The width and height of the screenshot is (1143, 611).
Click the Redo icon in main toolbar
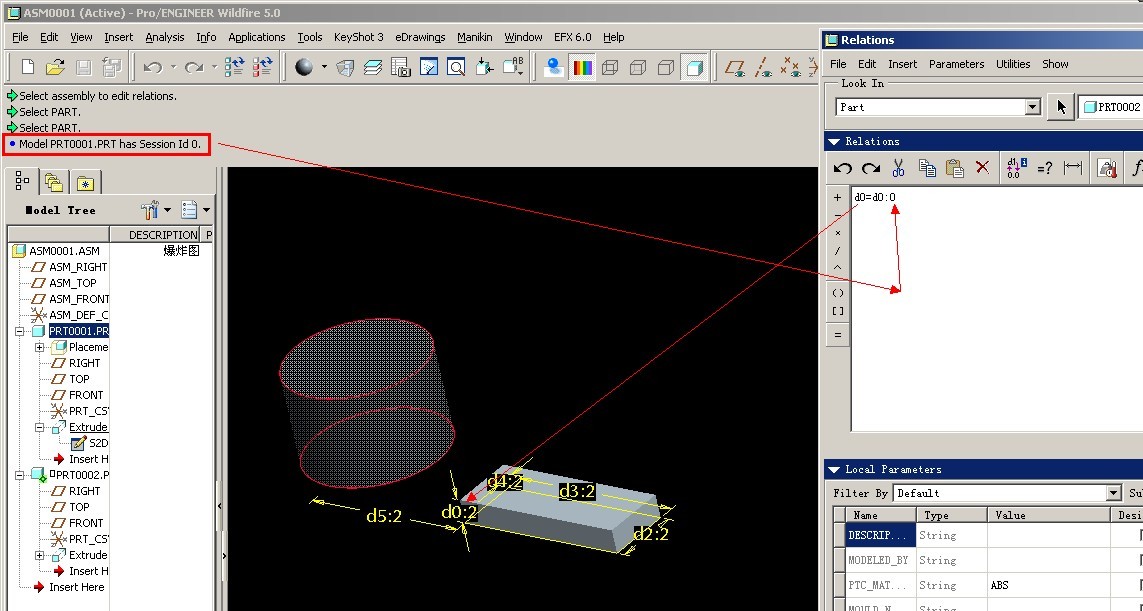click(x=194, y=68)
